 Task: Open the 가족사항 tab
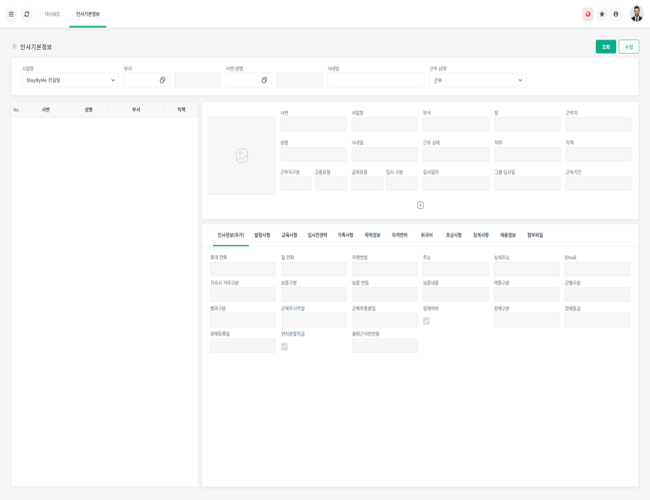click(x=345, y=235)
